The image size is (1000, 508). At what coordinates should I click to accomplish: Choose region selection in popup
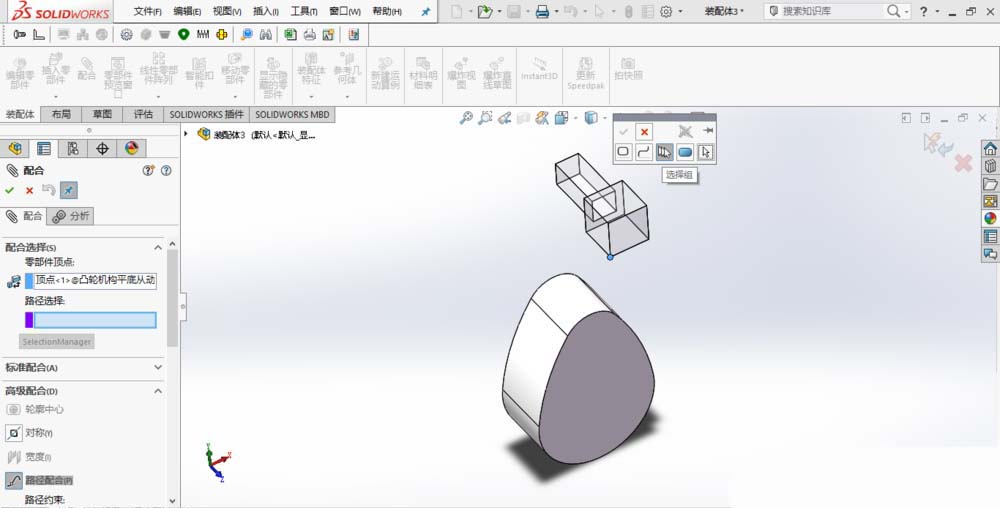pyautogui.click(x=685, y=152)
